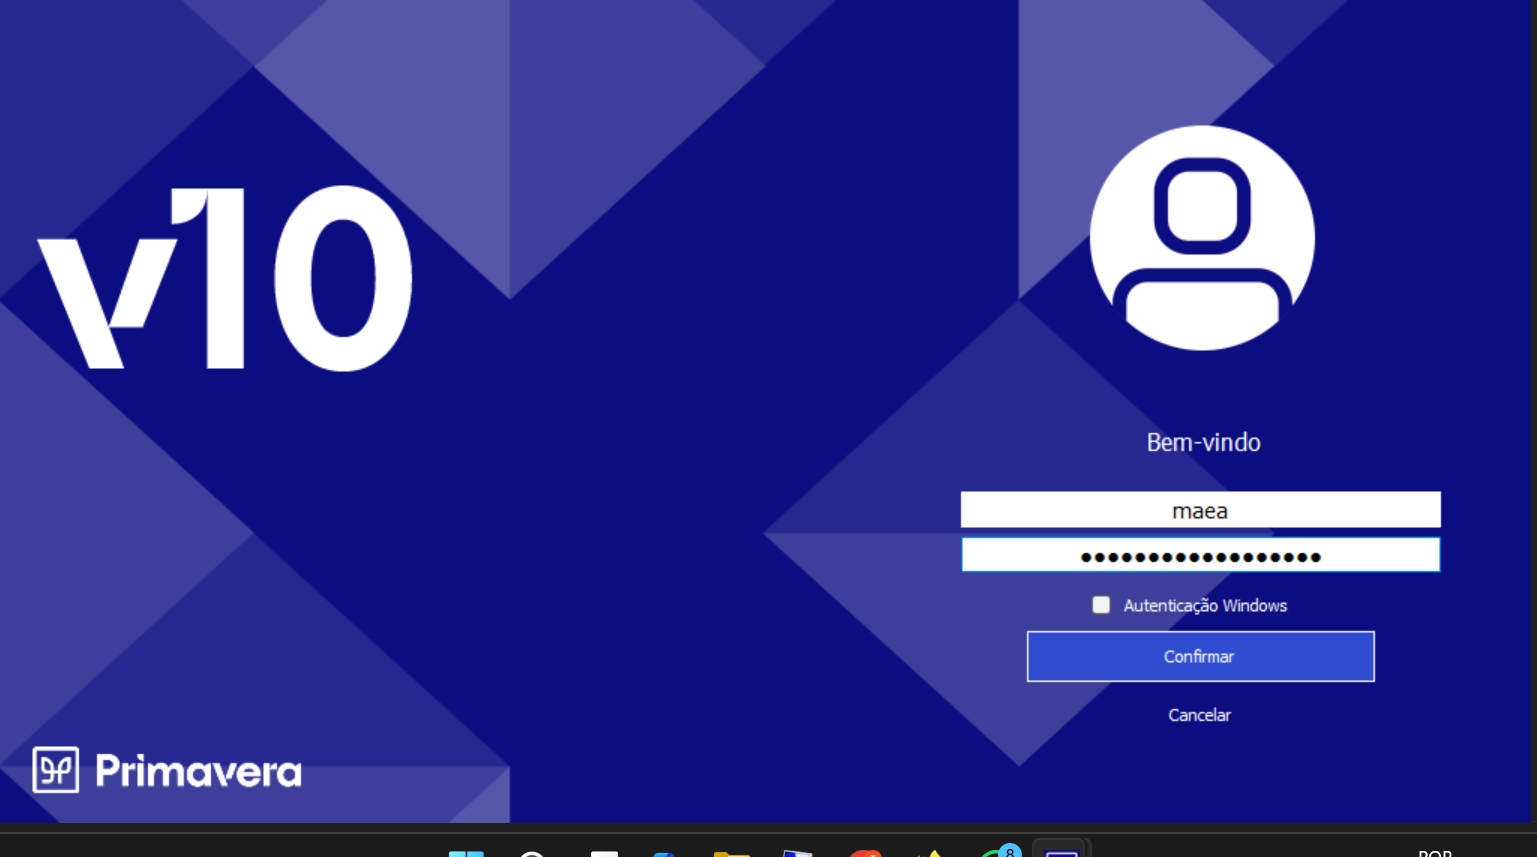Click the Confirmar button to log in
1537x857 pixels.
pyautogui.click(x=1200, y=656)
